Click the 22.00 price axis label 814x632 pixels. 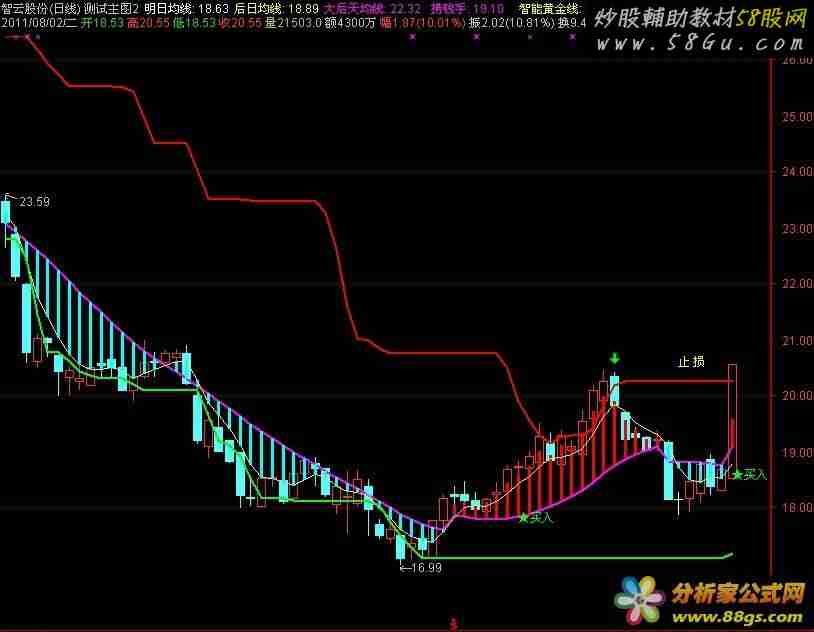pos(797,284)
